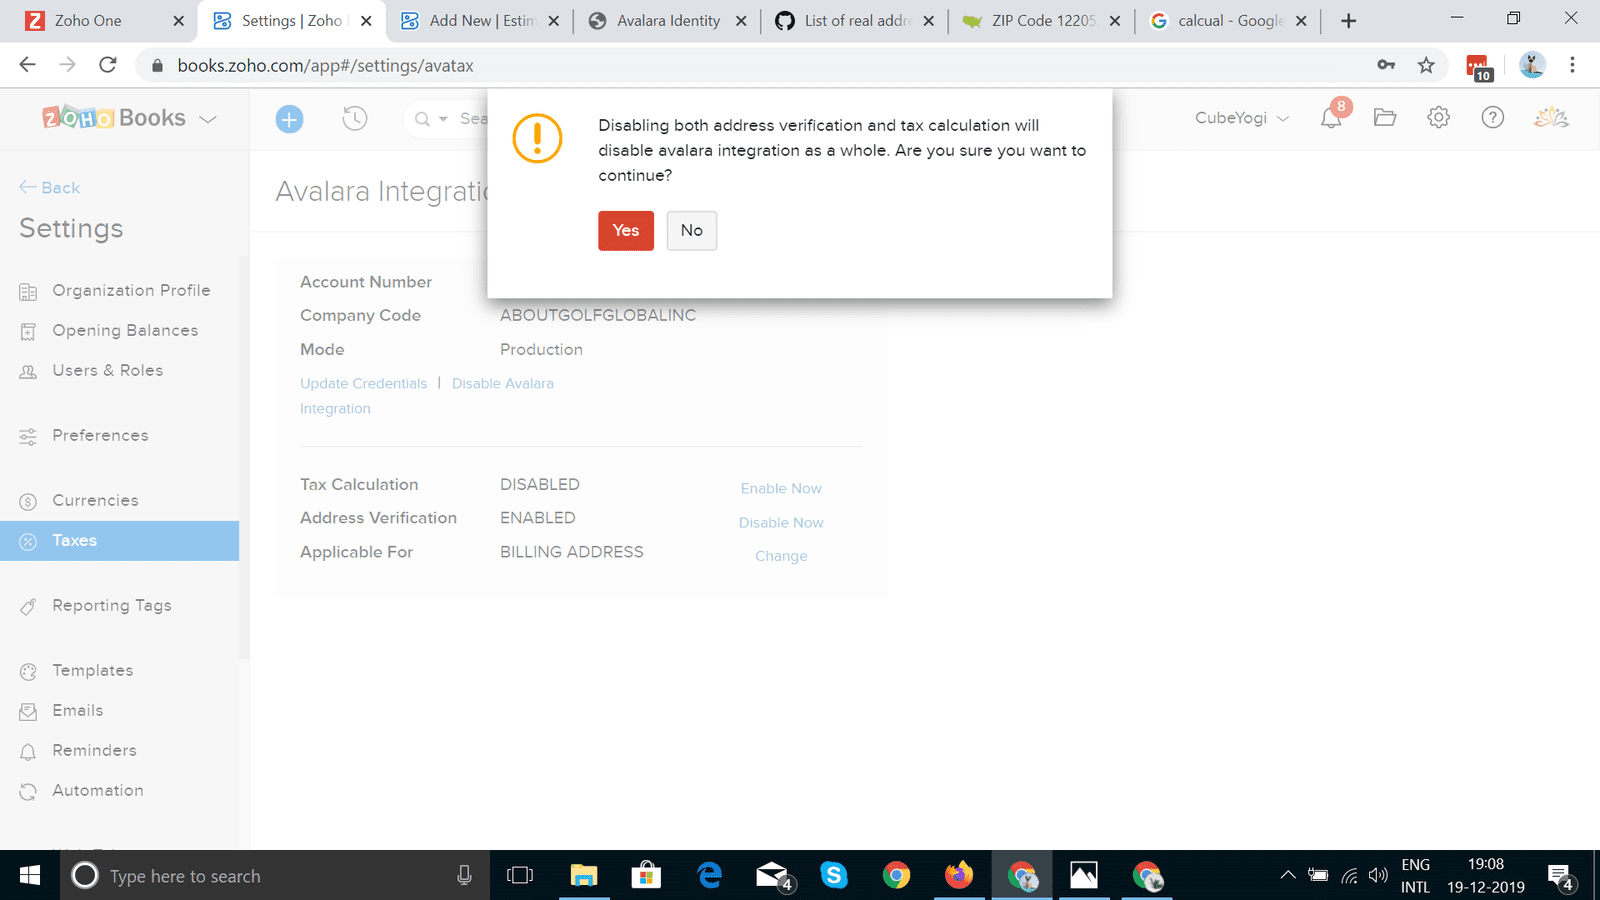Cancel the dialog with the No button

coord(692,231)
